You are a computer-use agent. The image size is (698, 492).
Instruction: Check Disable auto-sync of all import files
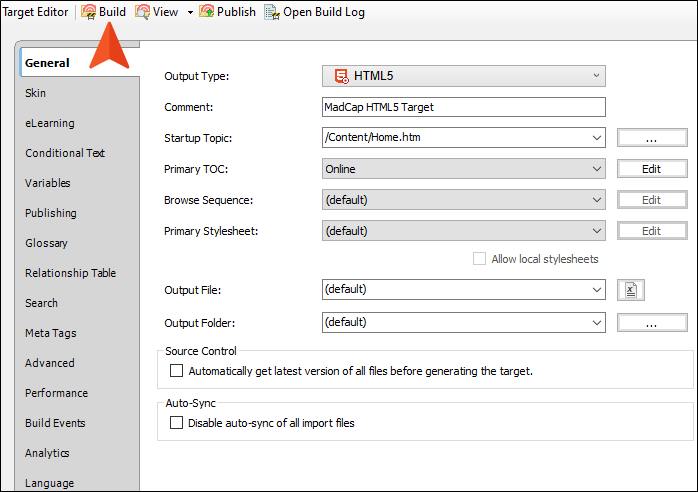point(176,423)
